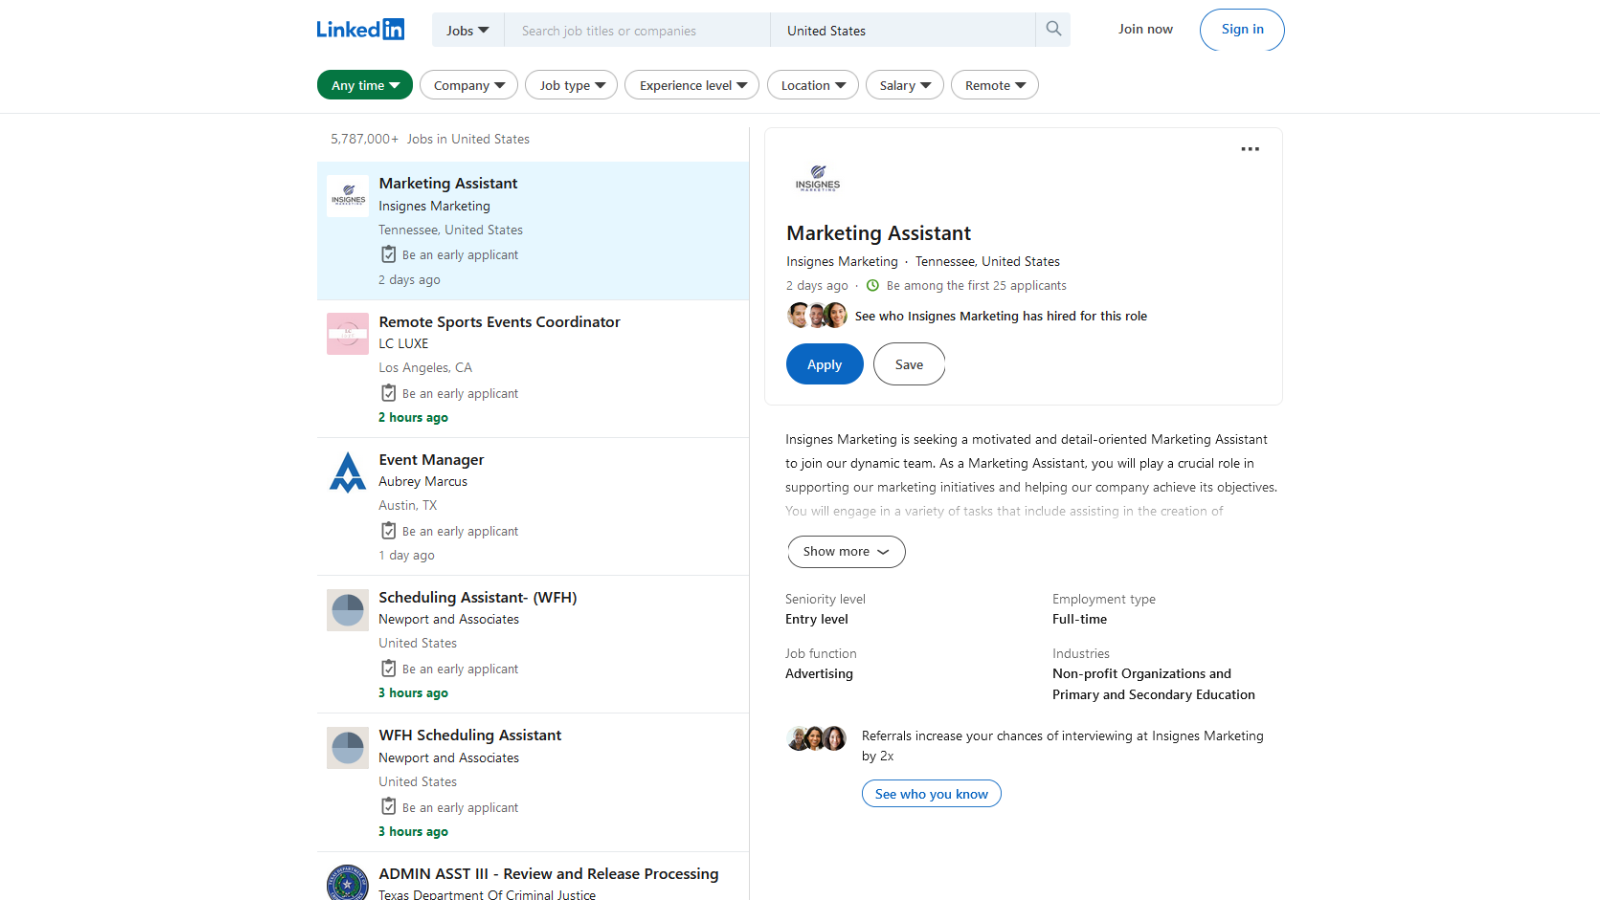Open the Remote filter dropdown
This screenshot has height=900, width=1600.
tap(995, 85)
